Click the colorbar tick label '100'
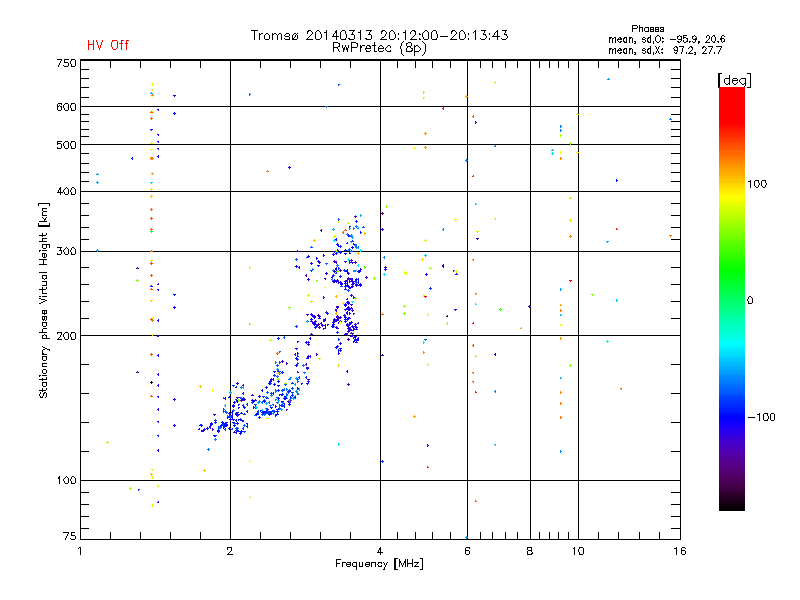Viewport: 800px width, 600px height. [x=757, y=184]
